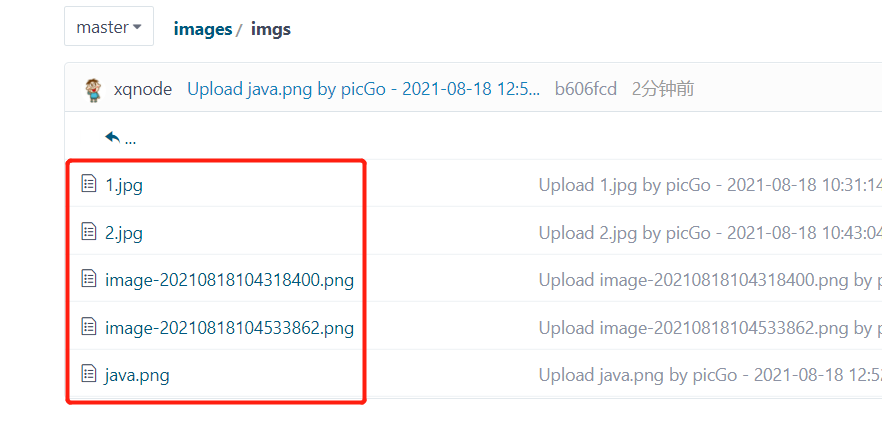
Task: Open the commit message for 2.jpg upload
Action: point(710,233)
